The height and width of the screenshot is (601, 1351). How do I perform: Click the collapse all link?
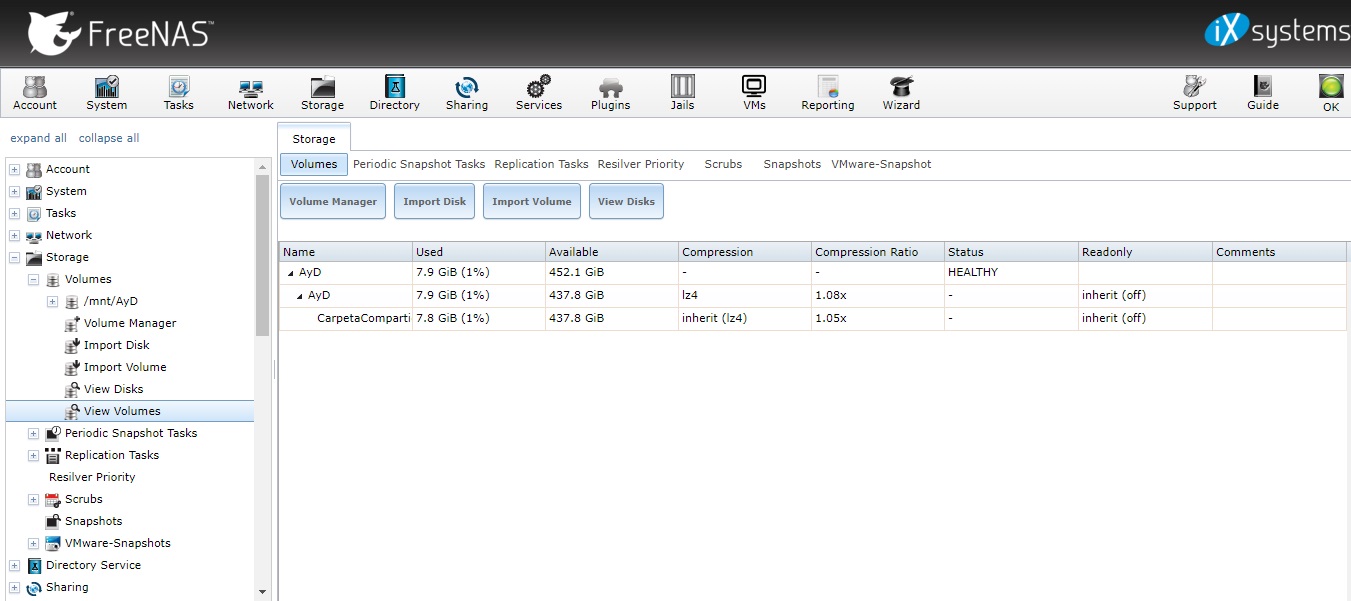[109, 138]
